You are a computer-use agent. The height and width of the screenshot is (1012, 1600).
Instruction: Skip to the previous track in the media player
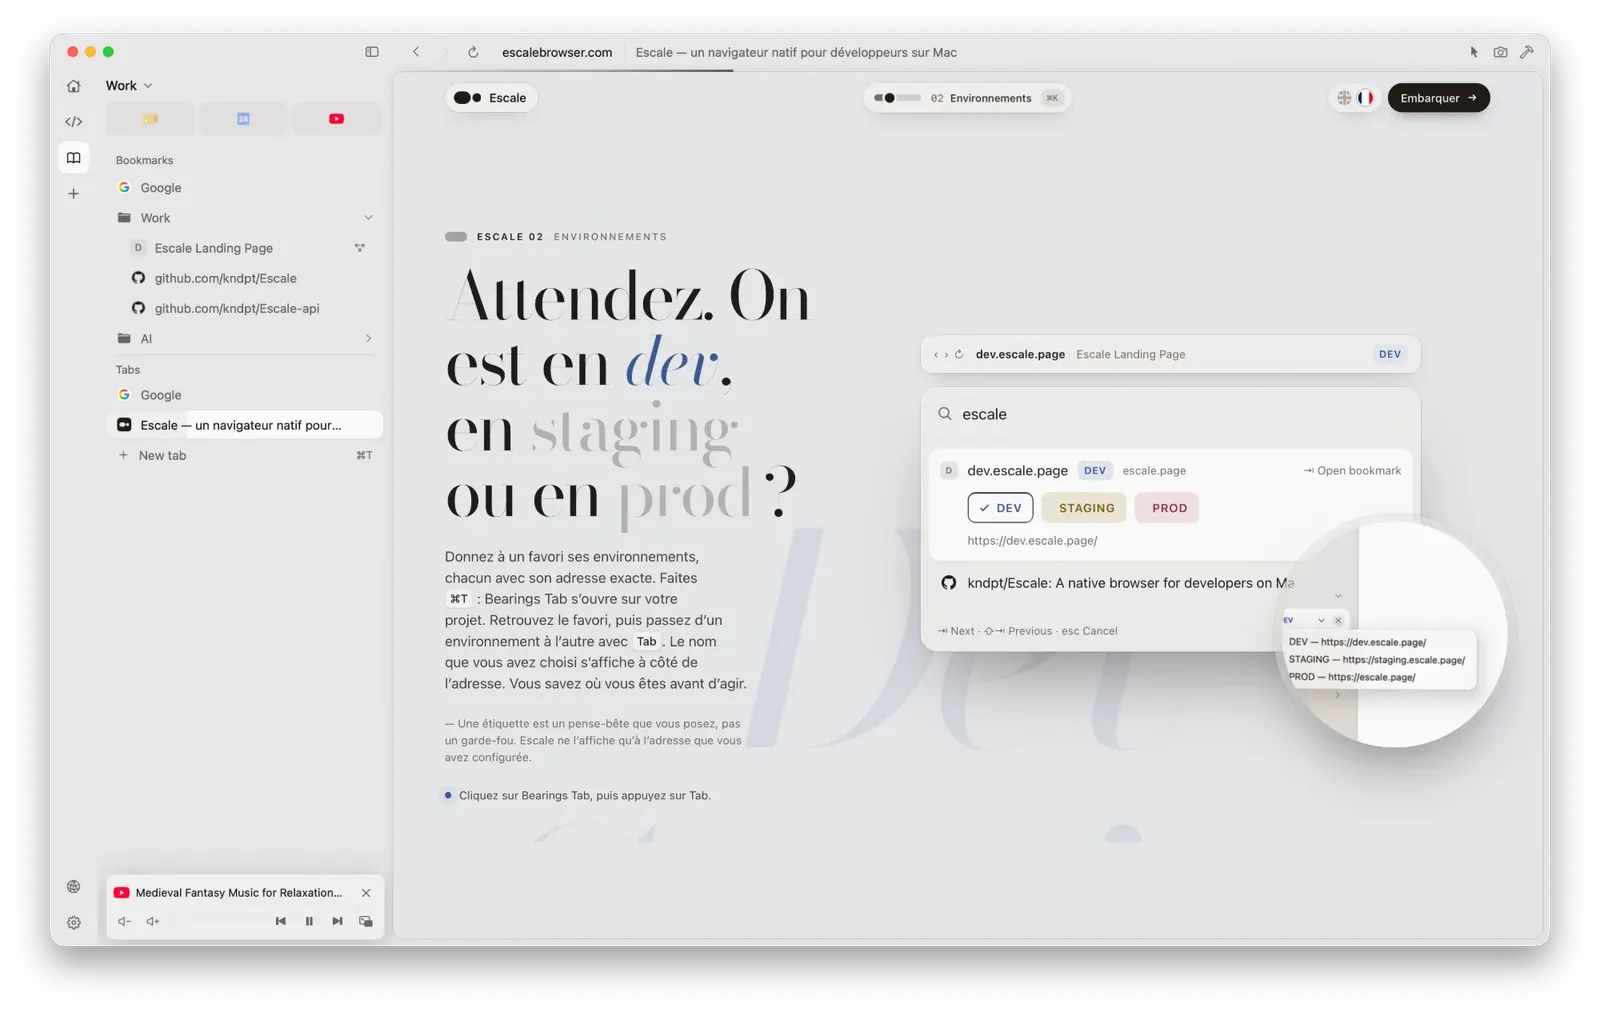[x=280, y=922]
